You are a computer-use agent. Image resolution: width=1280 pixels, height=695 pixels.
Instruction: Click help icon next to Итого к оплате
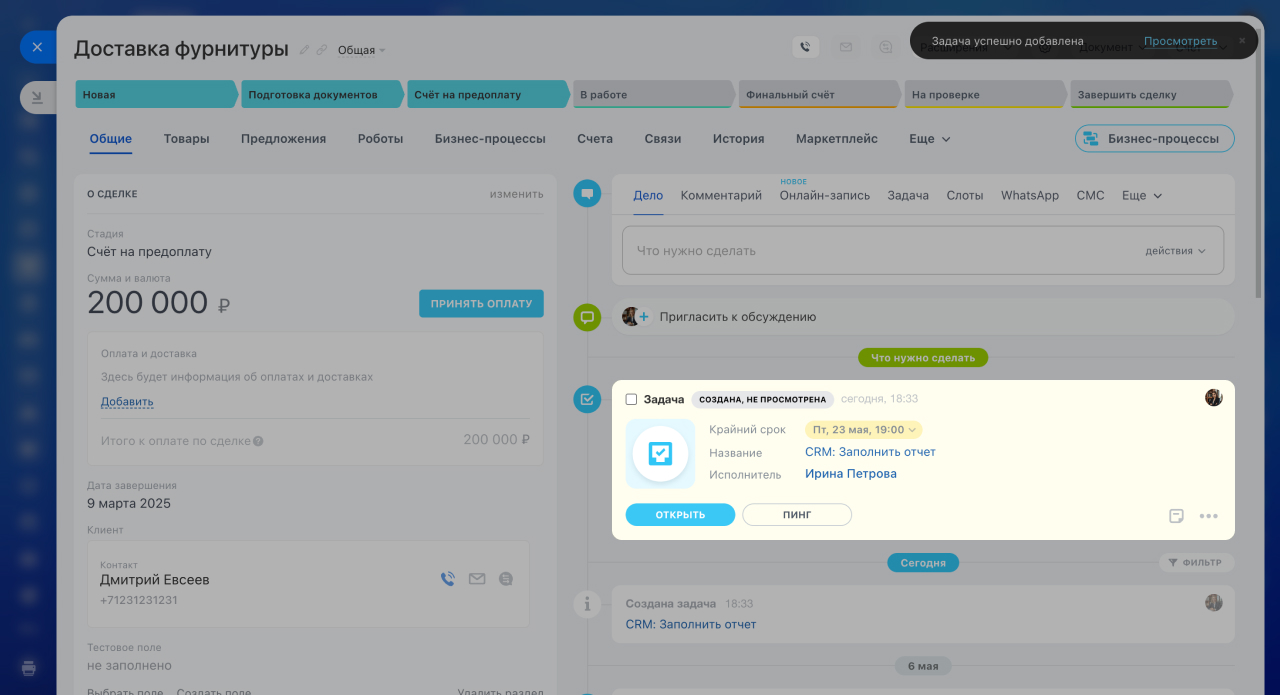pyautogui.click(x=258, y=441)
